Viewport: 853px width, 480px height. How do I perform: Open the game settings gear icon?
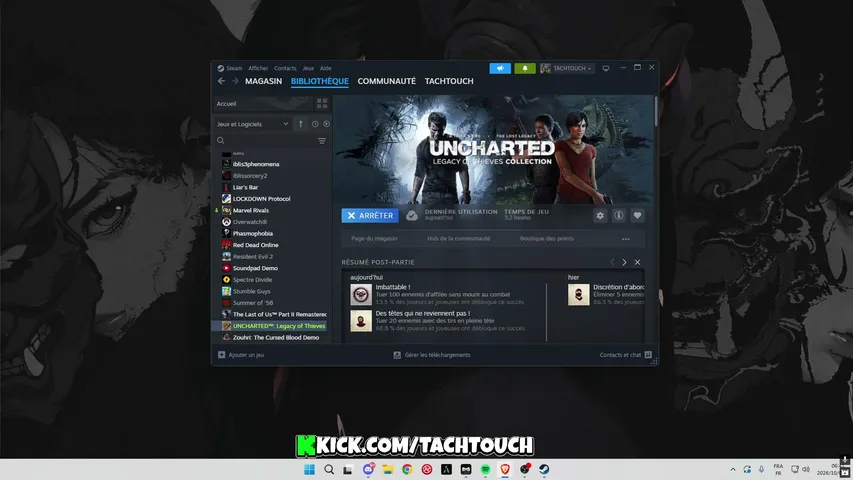pyautogui.click(x=600, y=216)
